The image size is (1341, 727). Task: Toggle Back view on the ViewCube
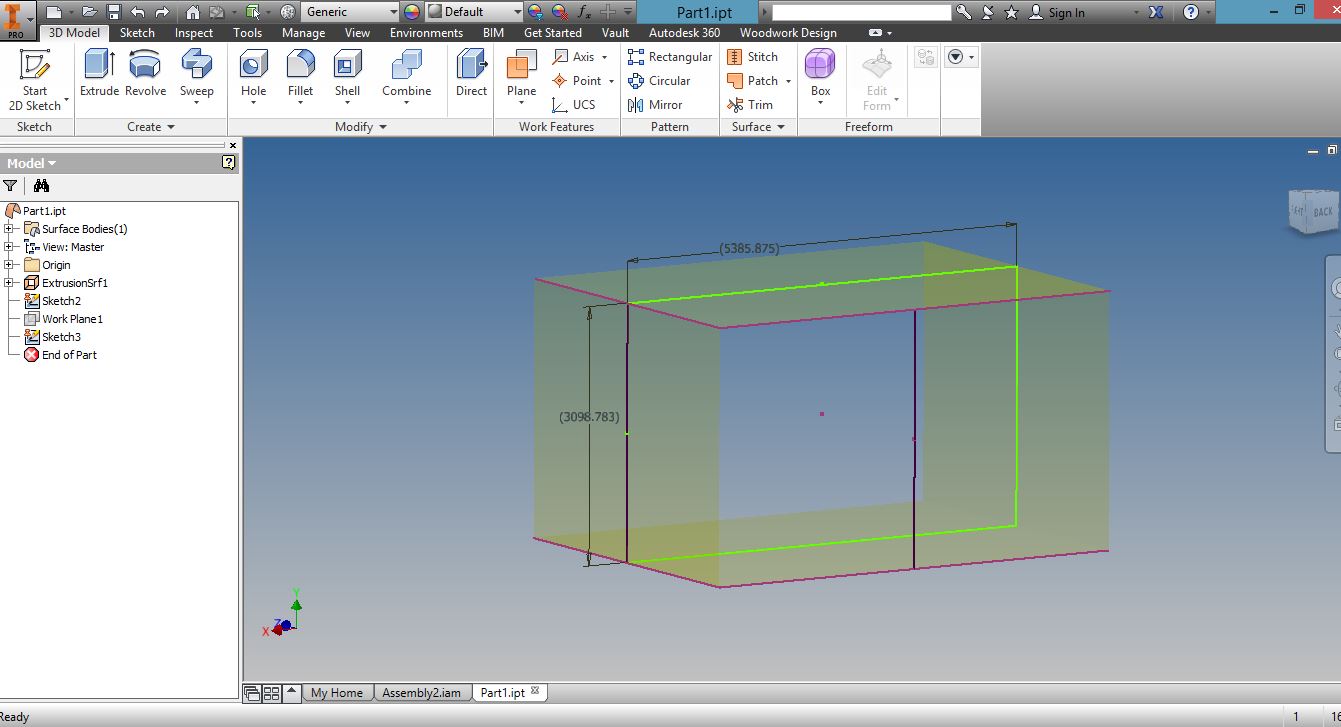pyautogui.click(x=1322, y=212)
